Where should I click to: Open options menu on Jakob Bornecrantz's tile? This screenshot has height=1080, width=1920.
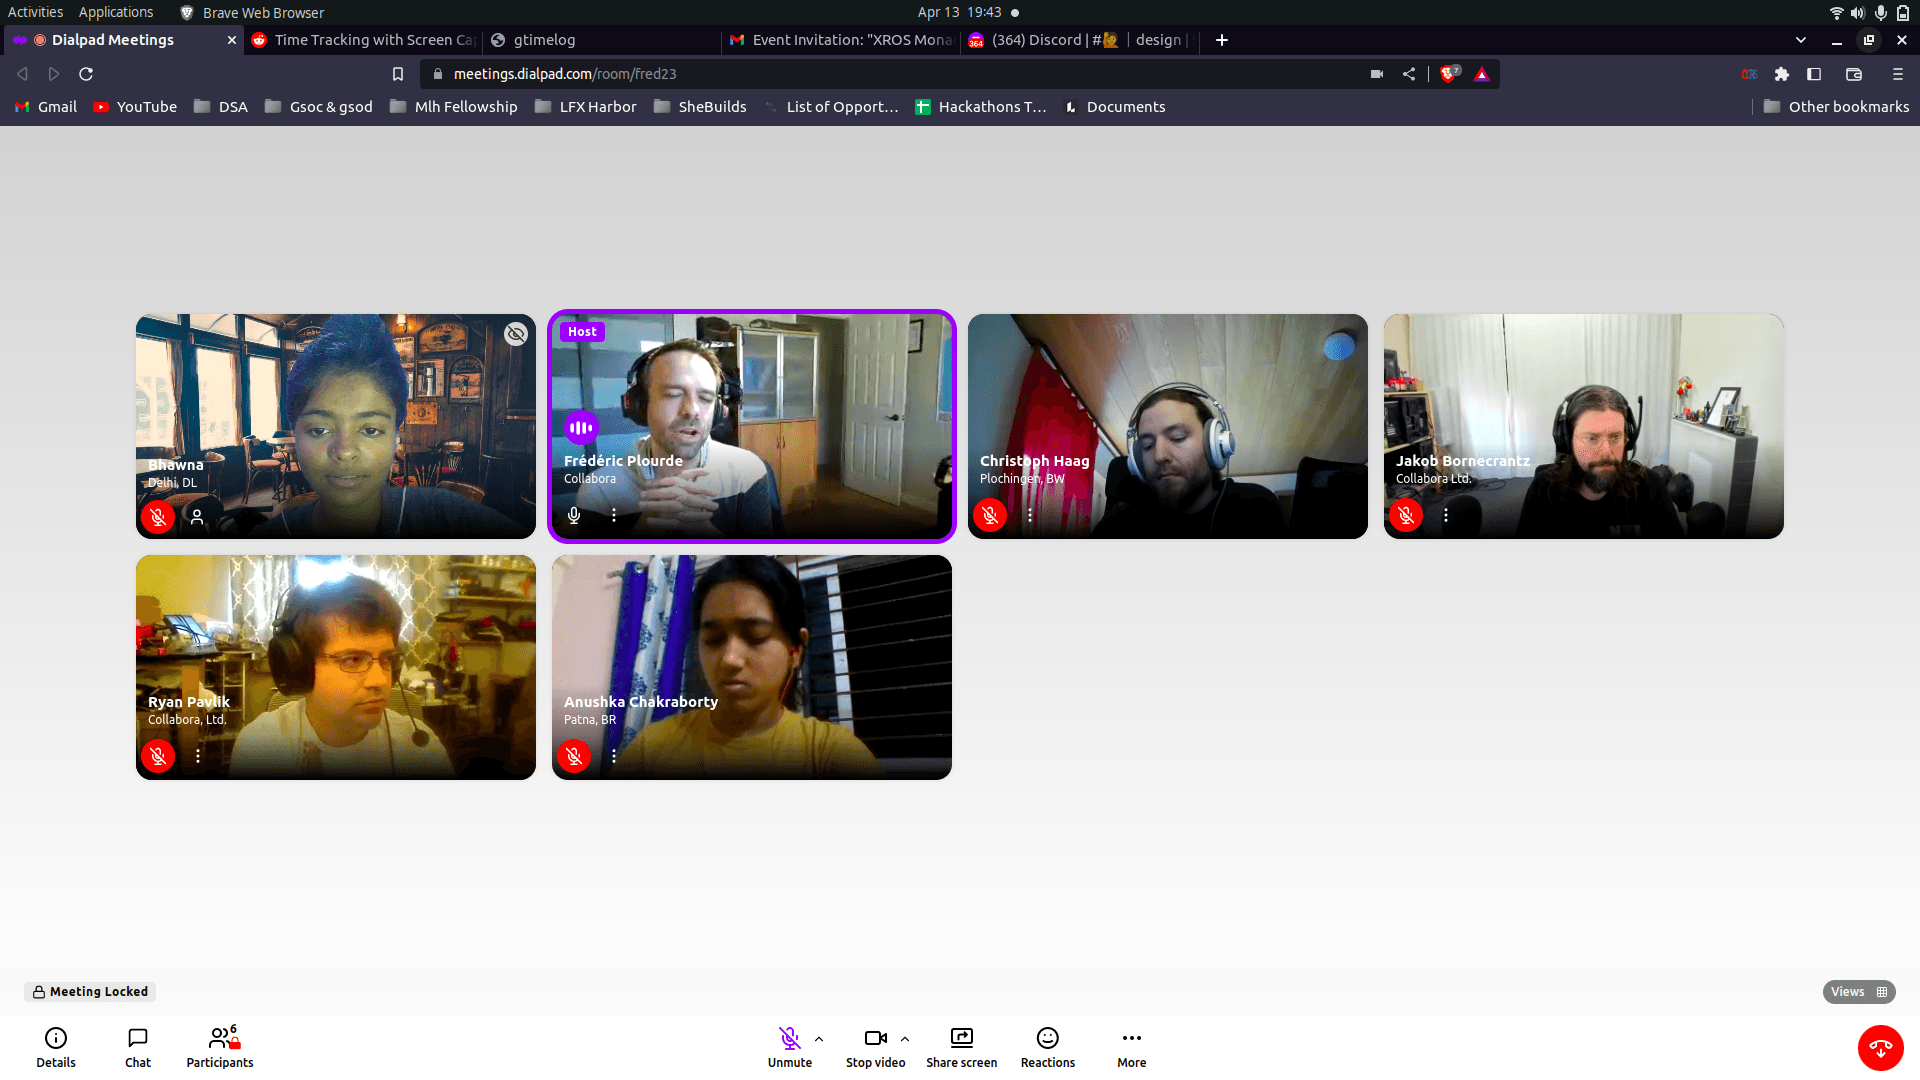1446,515
